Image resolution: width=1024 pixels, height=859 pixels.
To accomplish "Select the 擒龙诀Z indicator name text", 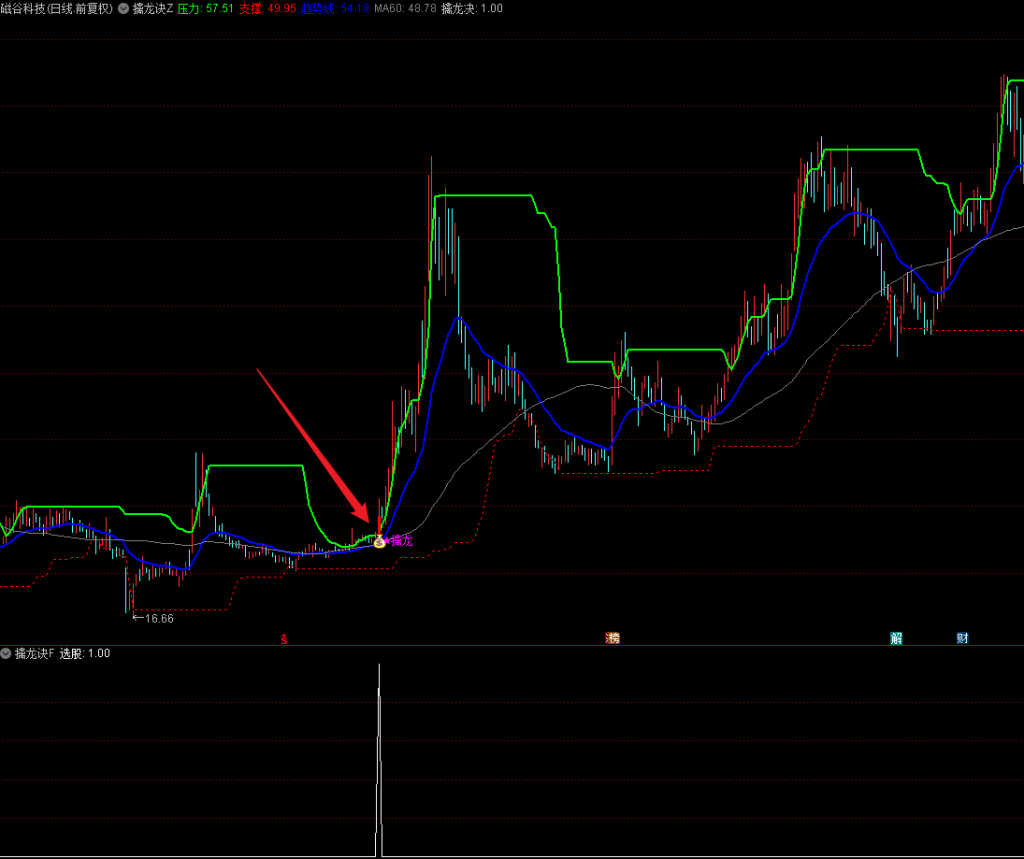I will 153,8.
